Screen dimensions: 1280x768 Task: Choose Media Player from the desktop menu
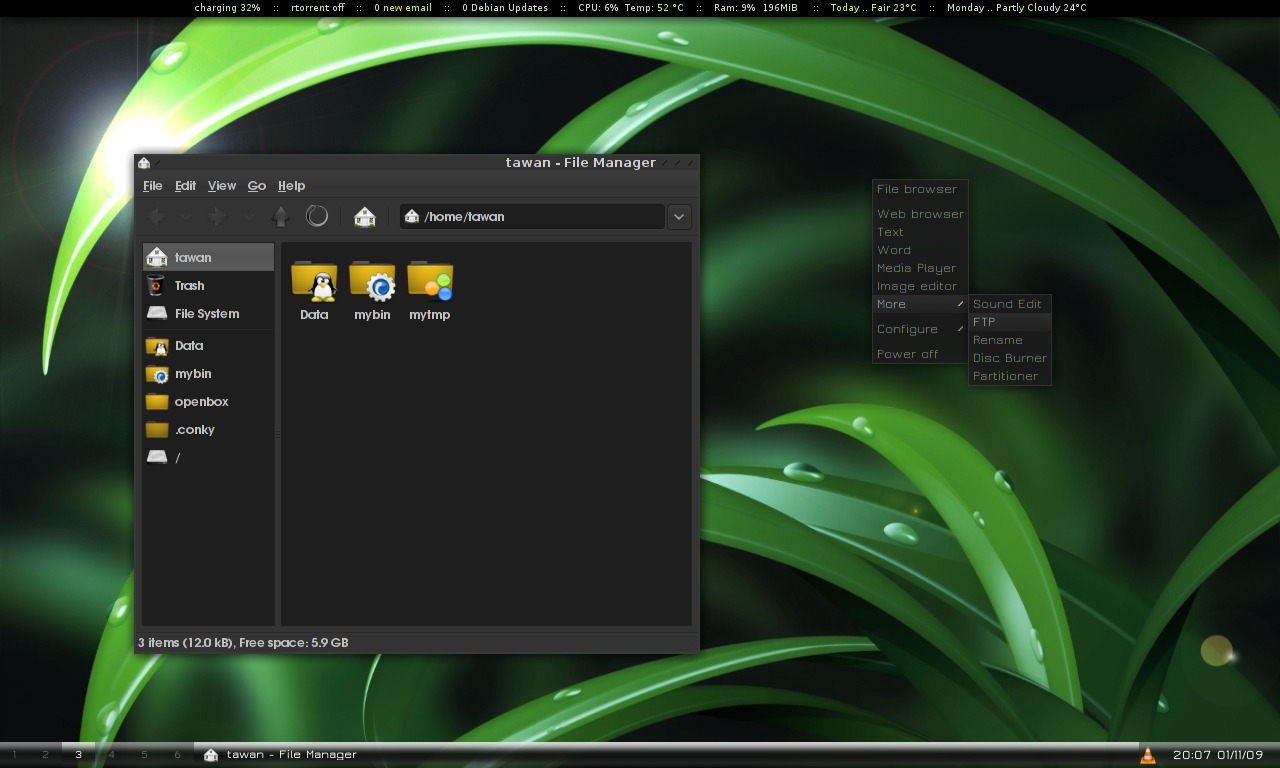coord(920,268)
